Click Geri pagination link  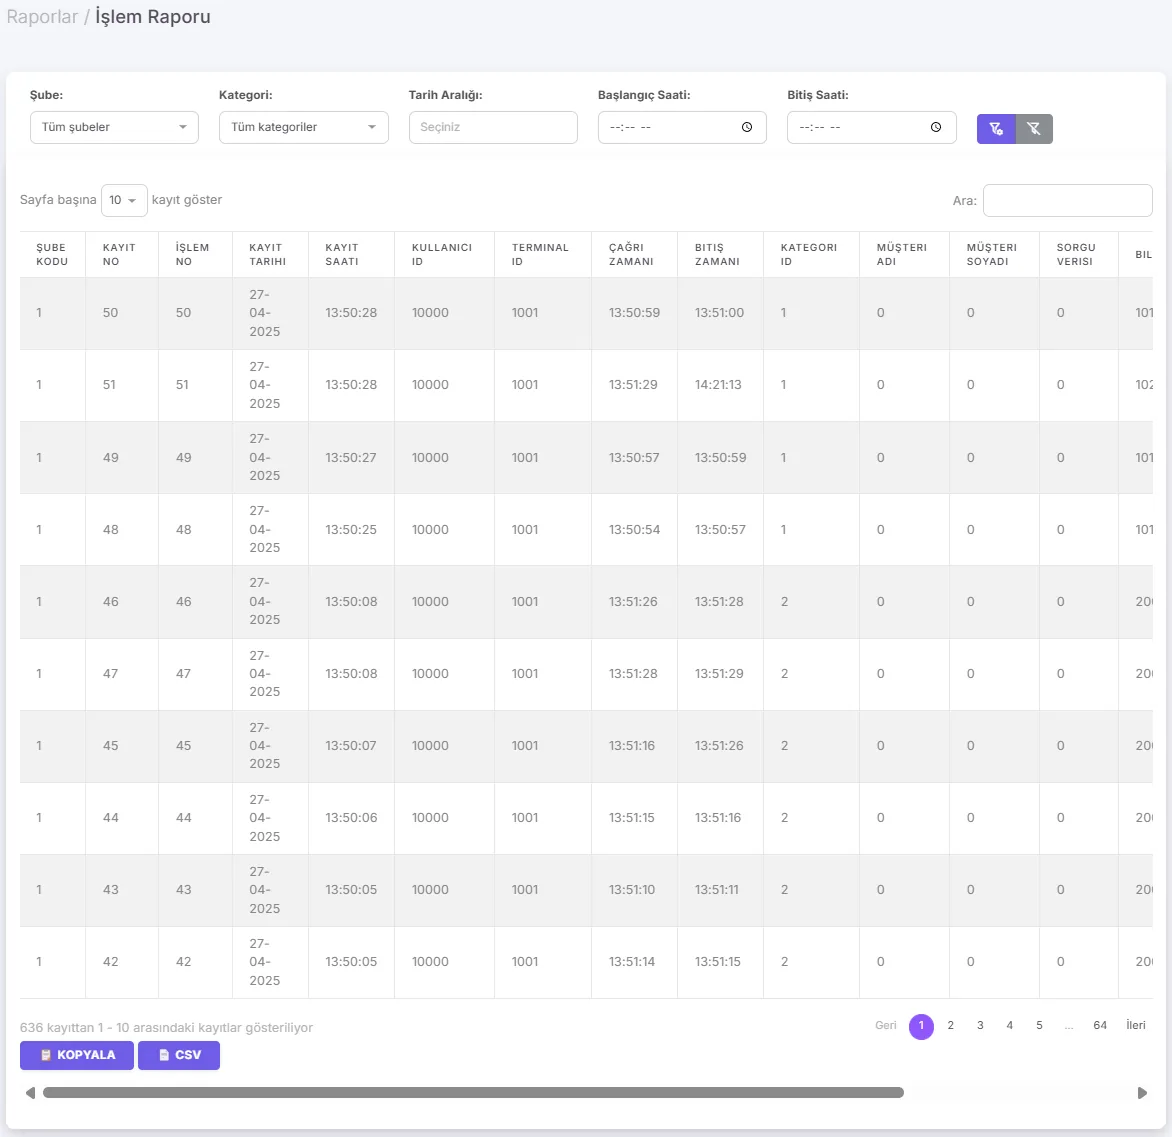[x=886, y=1026]
